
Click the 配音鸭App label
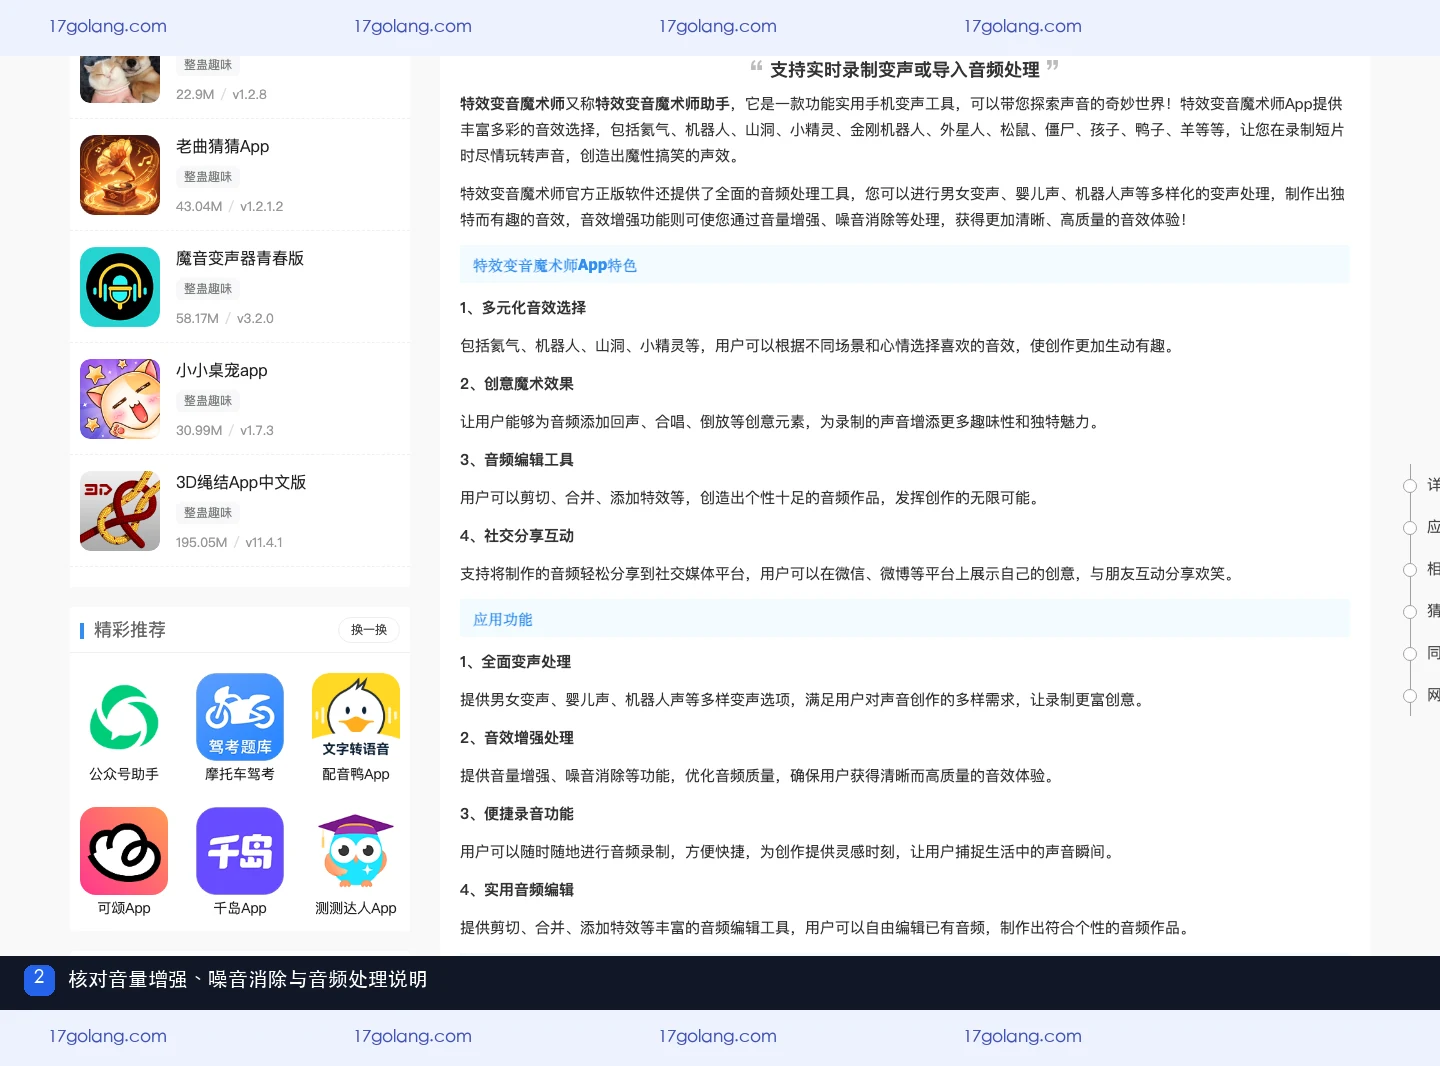click(x=356, y=774)
